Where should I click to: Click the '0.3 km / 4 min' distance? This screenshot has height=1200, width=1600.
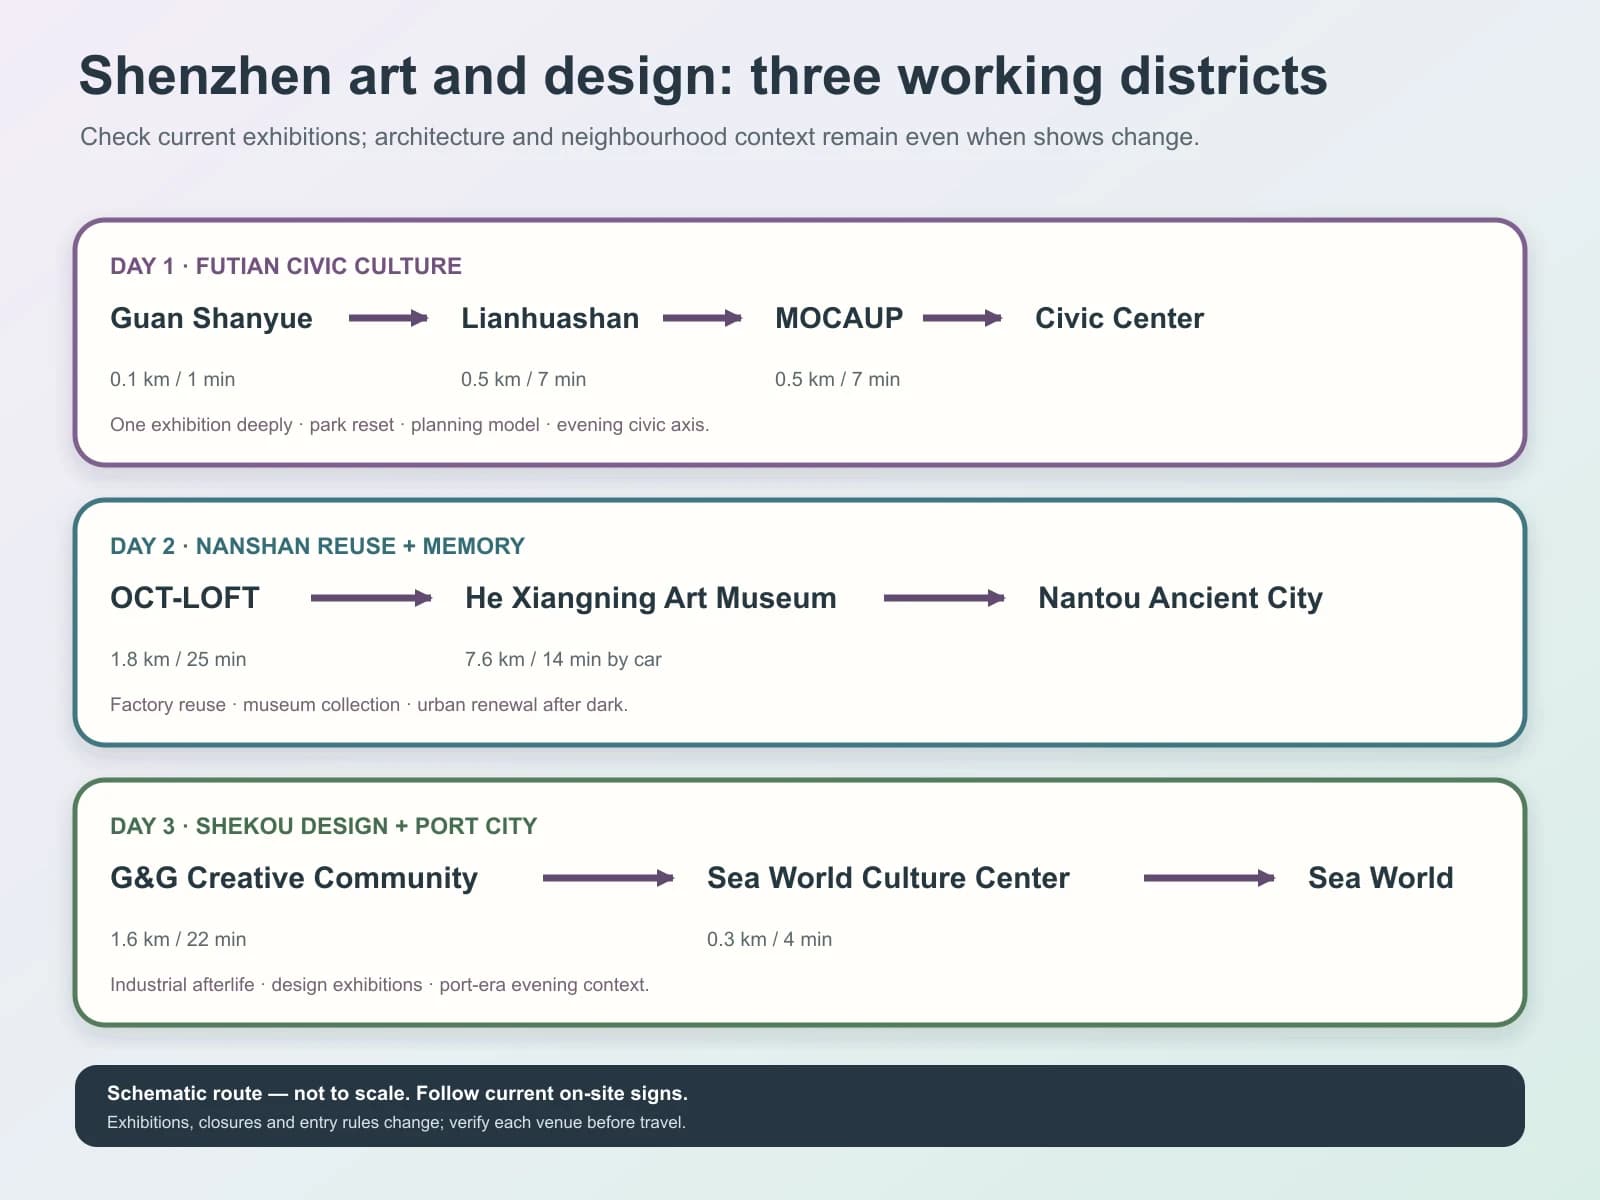[770, 939]
